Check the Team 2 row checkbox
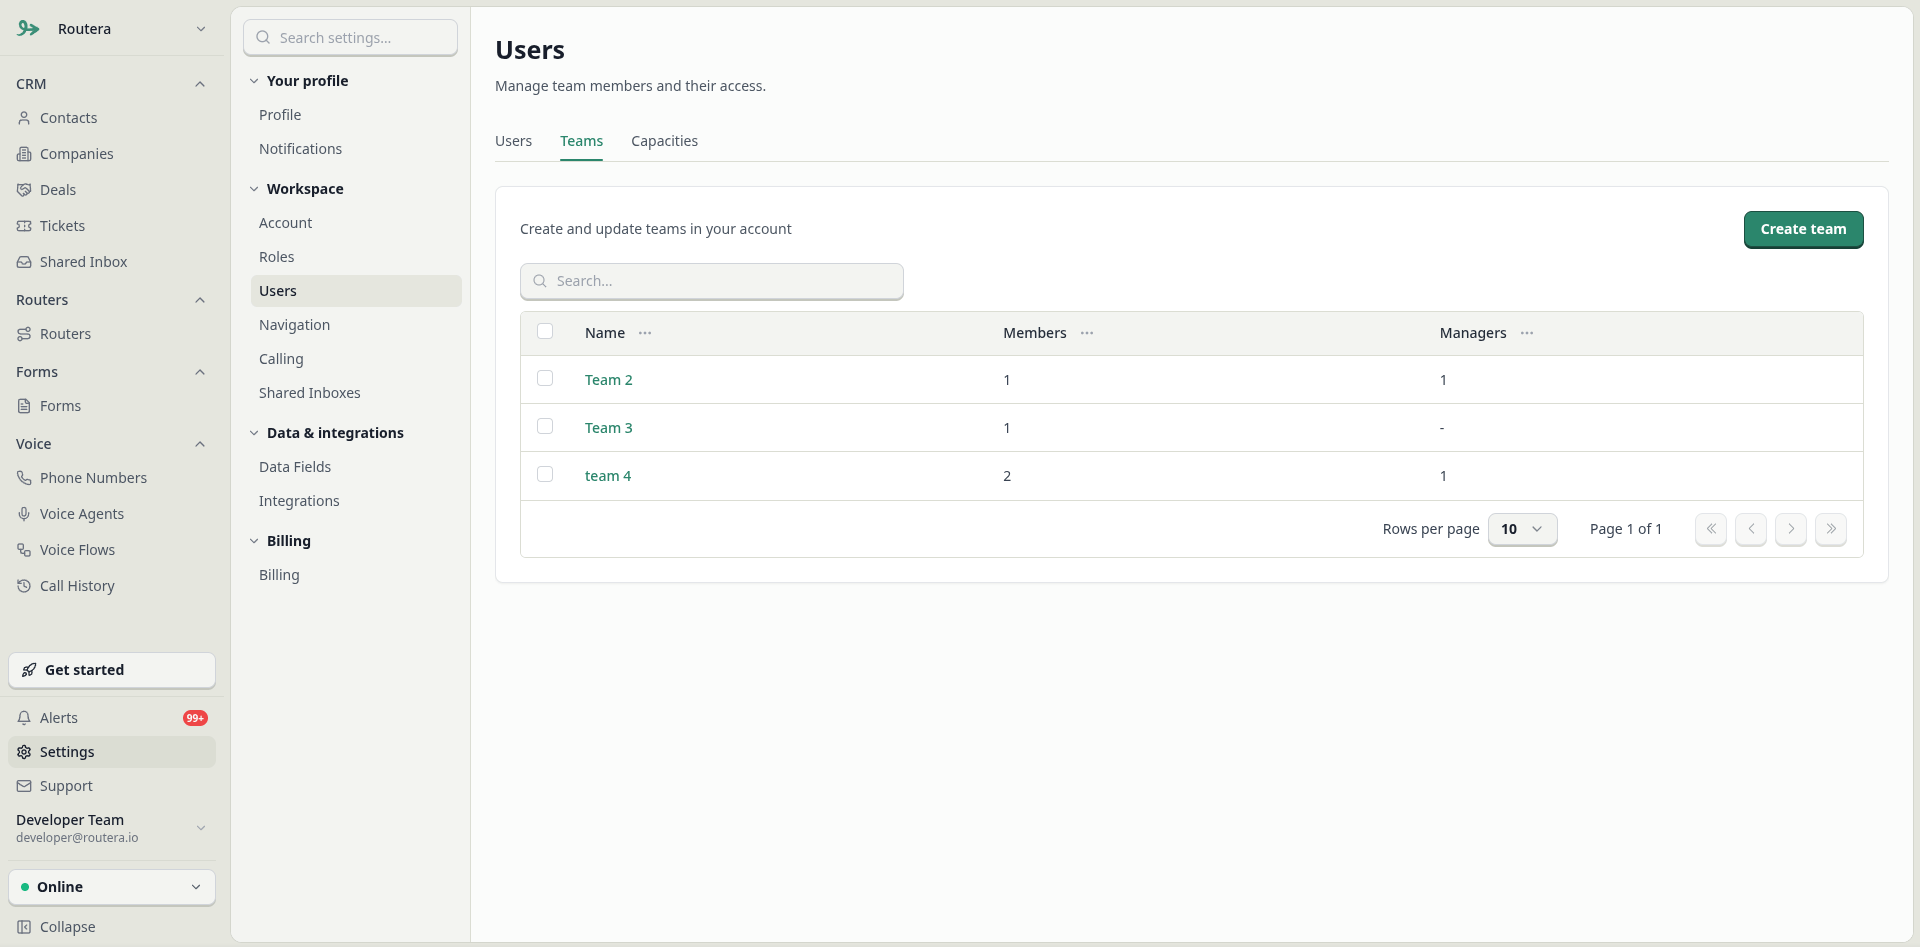The width and height of the screenshot is (1920, 947). (545, 378)
